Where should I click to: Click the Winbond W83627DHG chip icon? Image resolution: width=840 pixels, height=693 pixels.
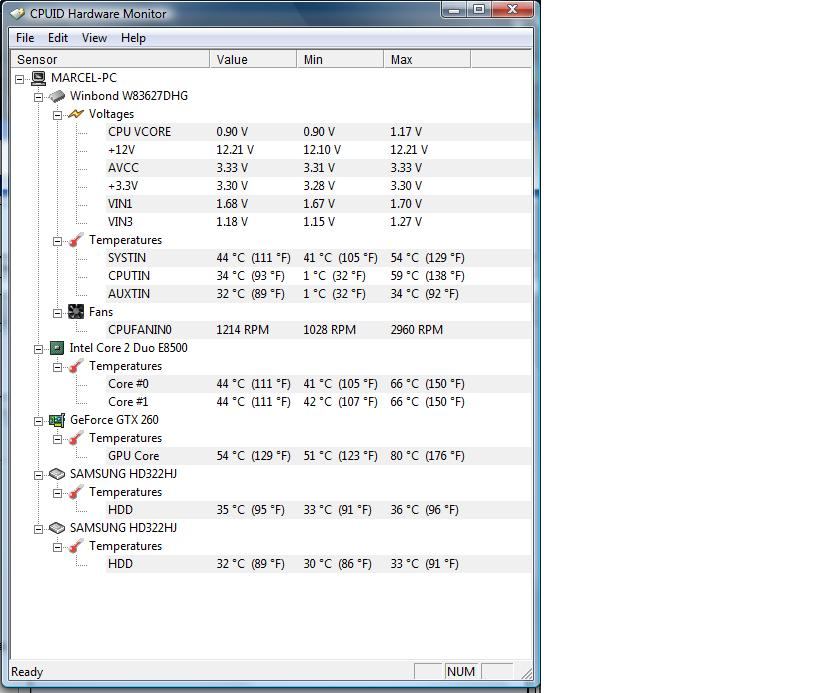tap(57, 96)
